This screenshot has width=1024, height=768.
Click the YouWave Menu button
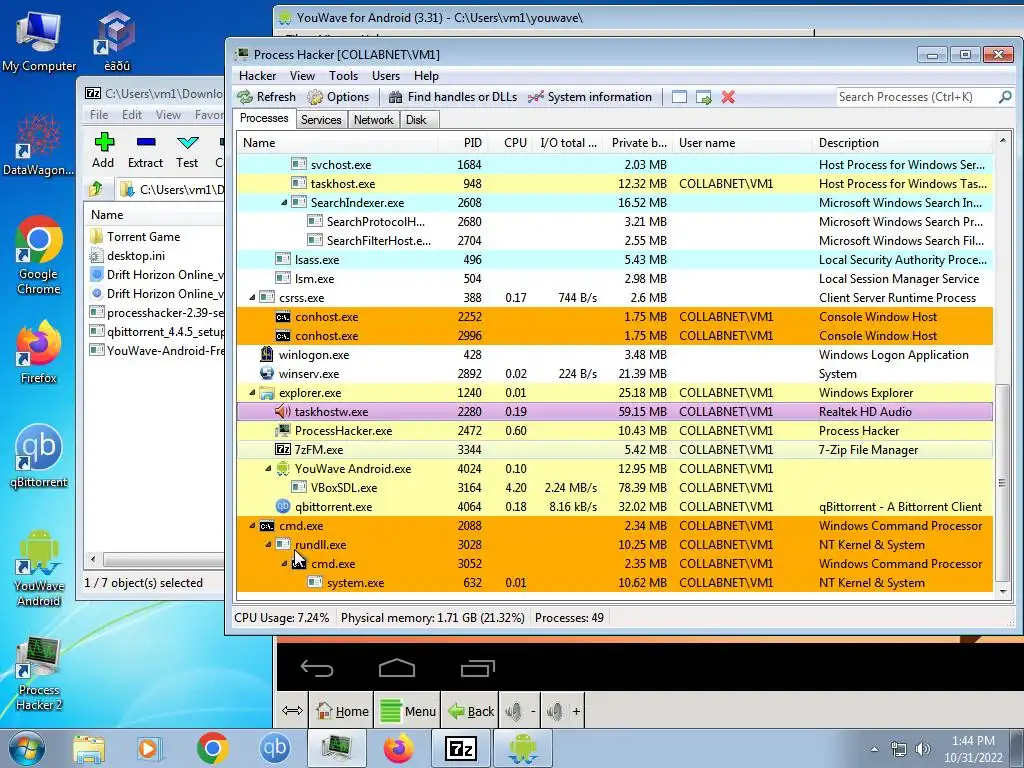[408, 711]
